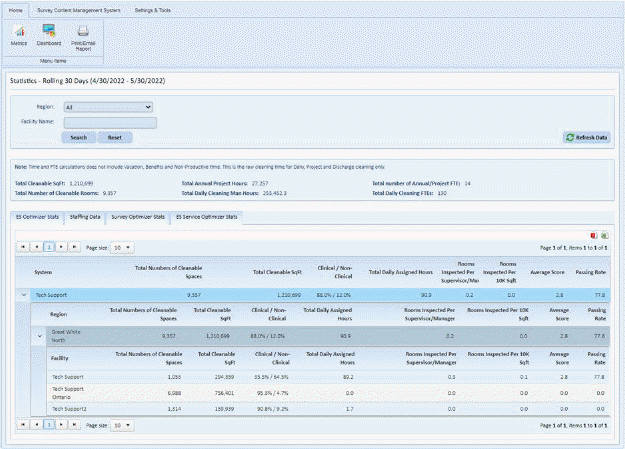The width and height of the screenshot is (625, 449).
Task: Click the Search button
Action: pyautogui.click(x=78, y=136)
